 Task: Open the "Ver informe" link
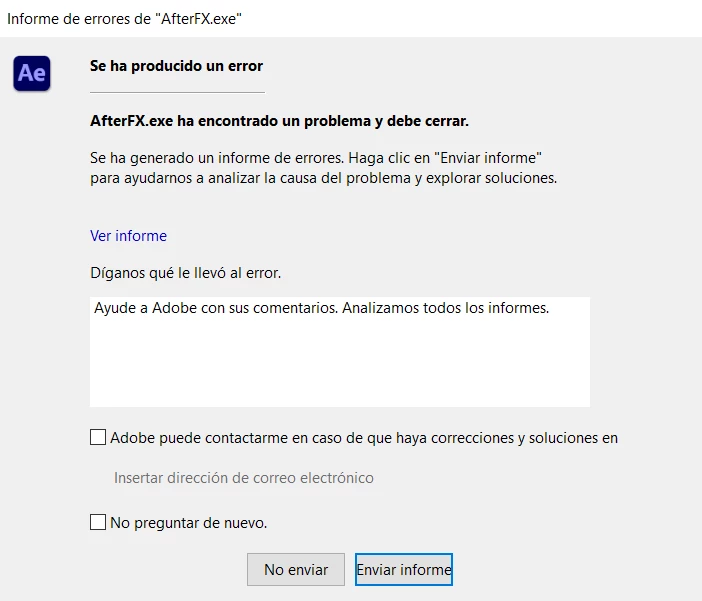[x=128, y=236]
